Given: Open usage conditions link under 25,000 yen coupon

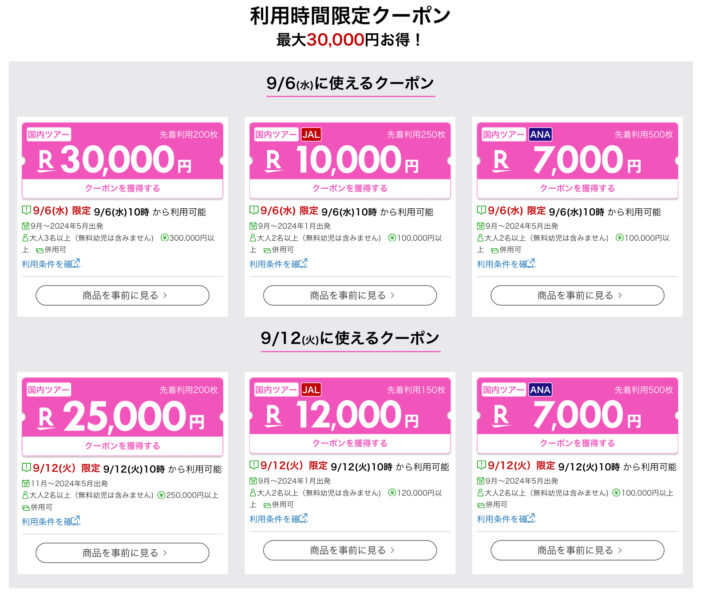Looking at the screenshot, I should click(51, 521).
